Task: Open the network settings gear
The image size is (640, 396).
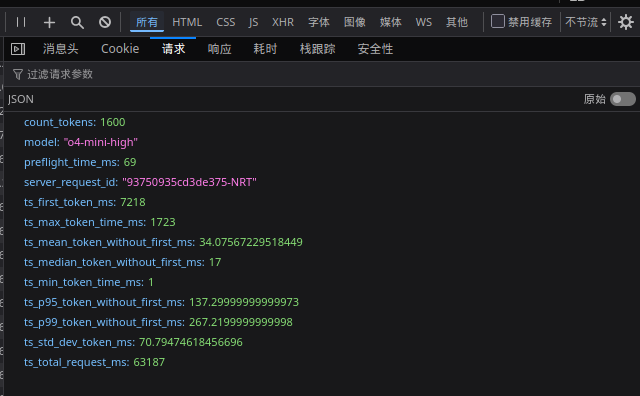Action: pyautogui.click(x=625, y=22)
